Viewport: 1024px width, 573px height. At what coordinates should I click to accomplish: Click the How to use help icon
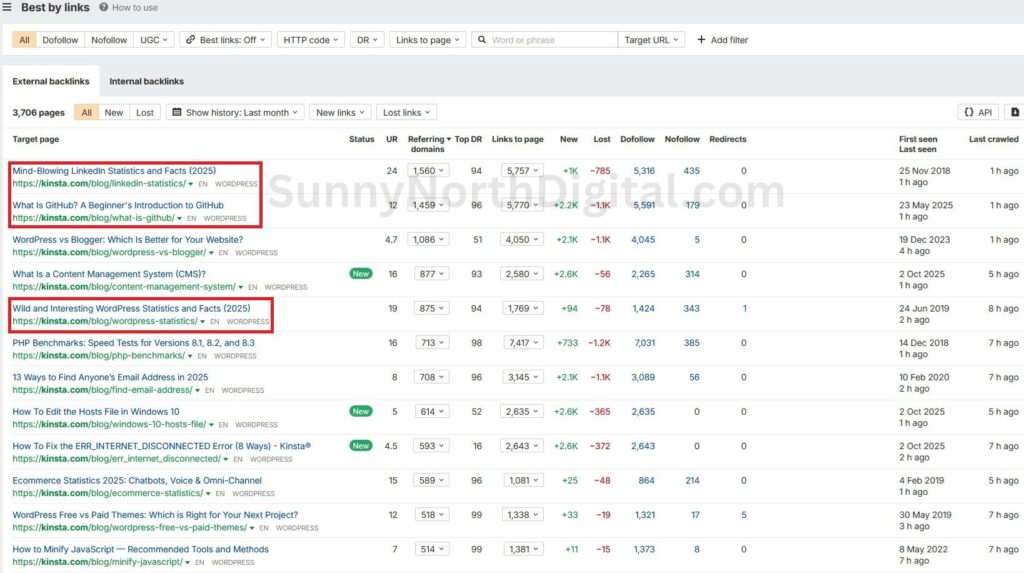click(104, 7)
